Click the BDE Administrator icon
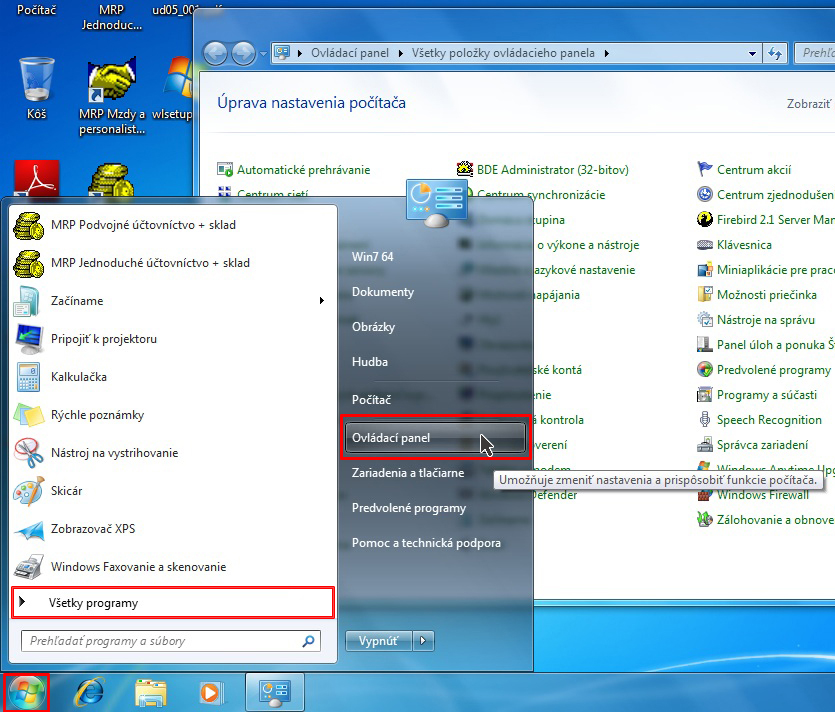 click(465, 169)
